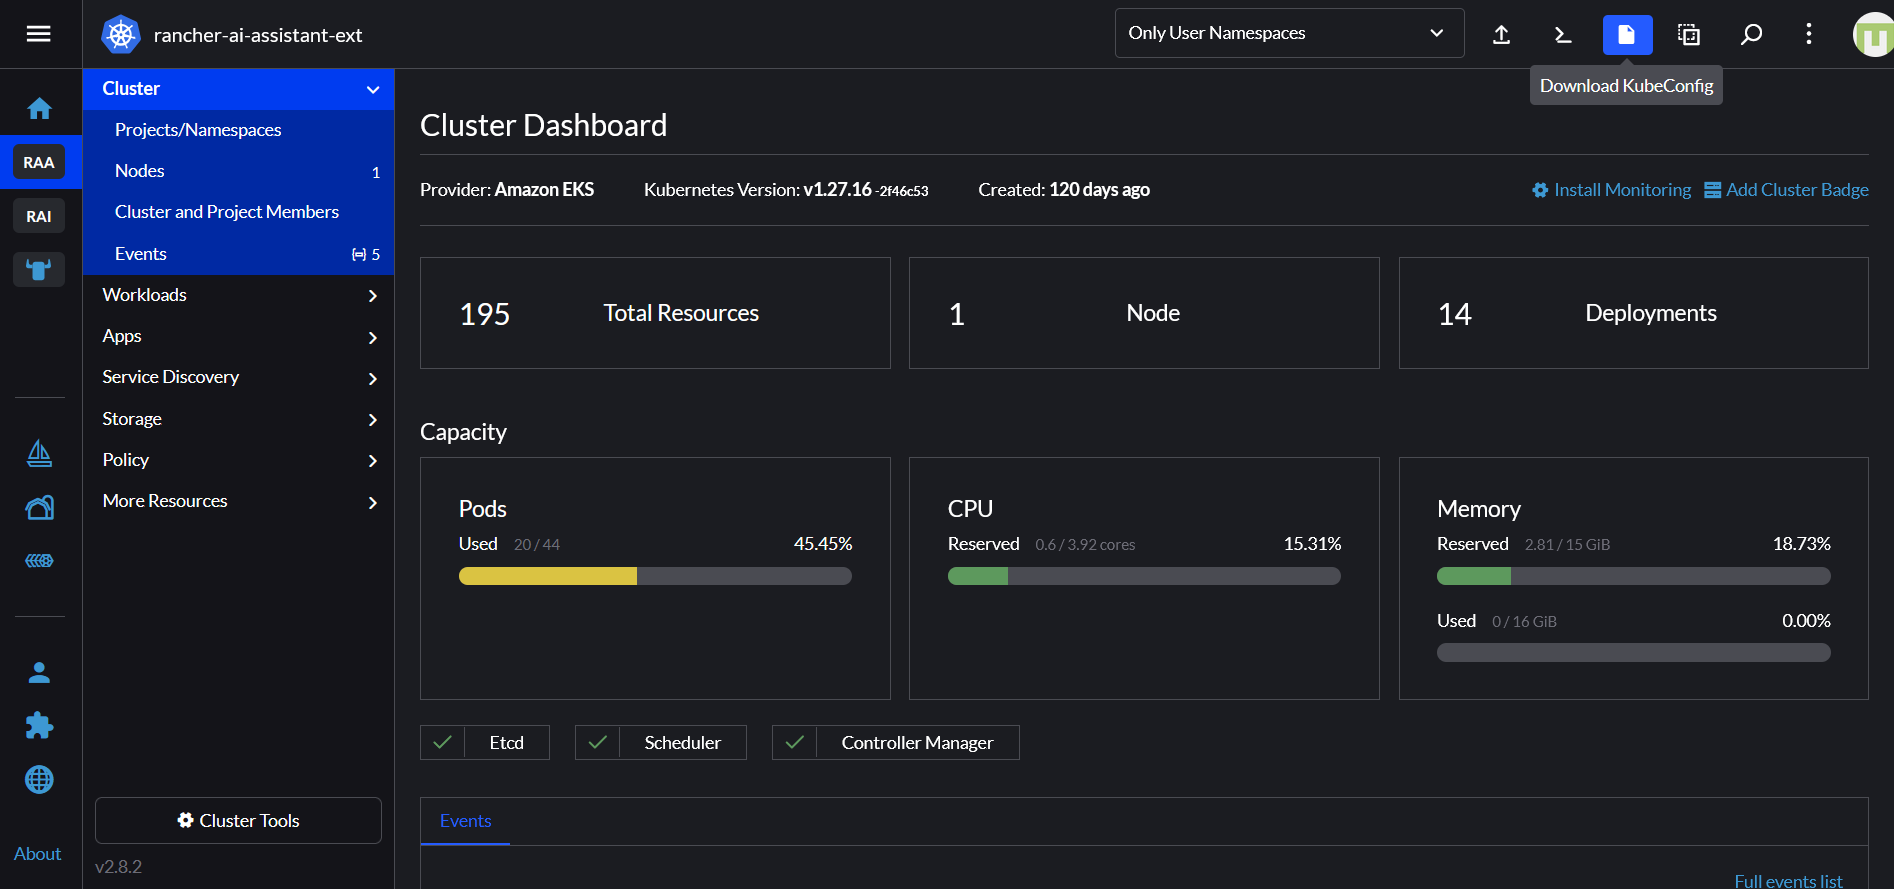
Task: Open the Global Settings globe icon
Action: (39, 779)
